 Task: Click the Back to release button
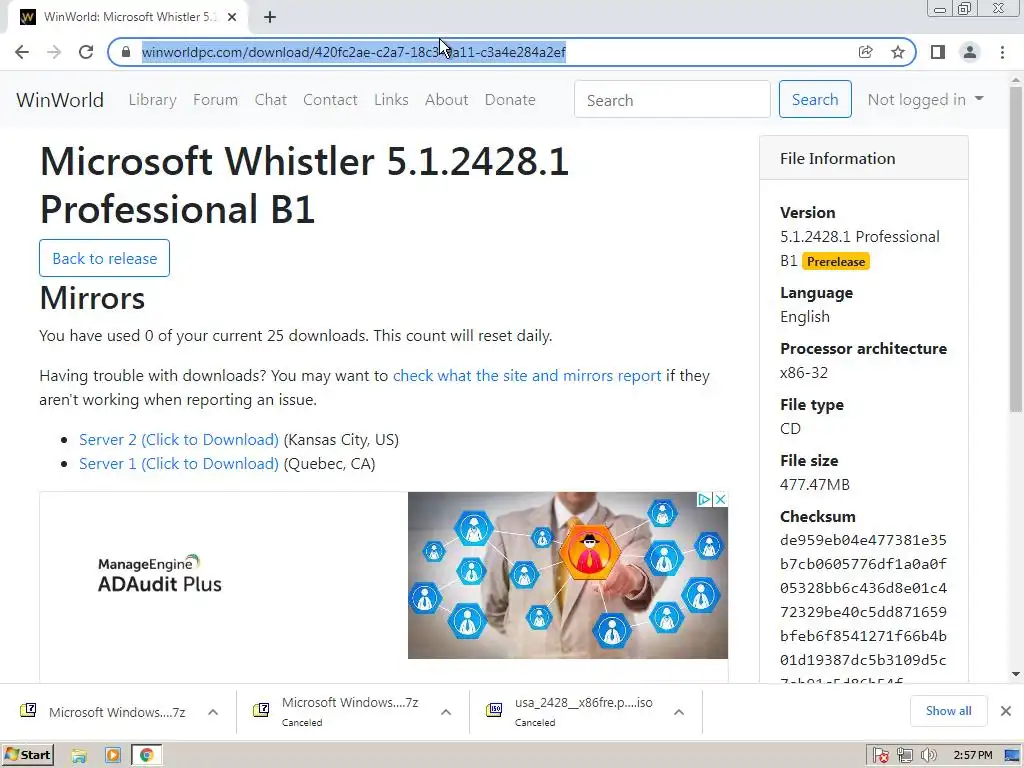104,258
